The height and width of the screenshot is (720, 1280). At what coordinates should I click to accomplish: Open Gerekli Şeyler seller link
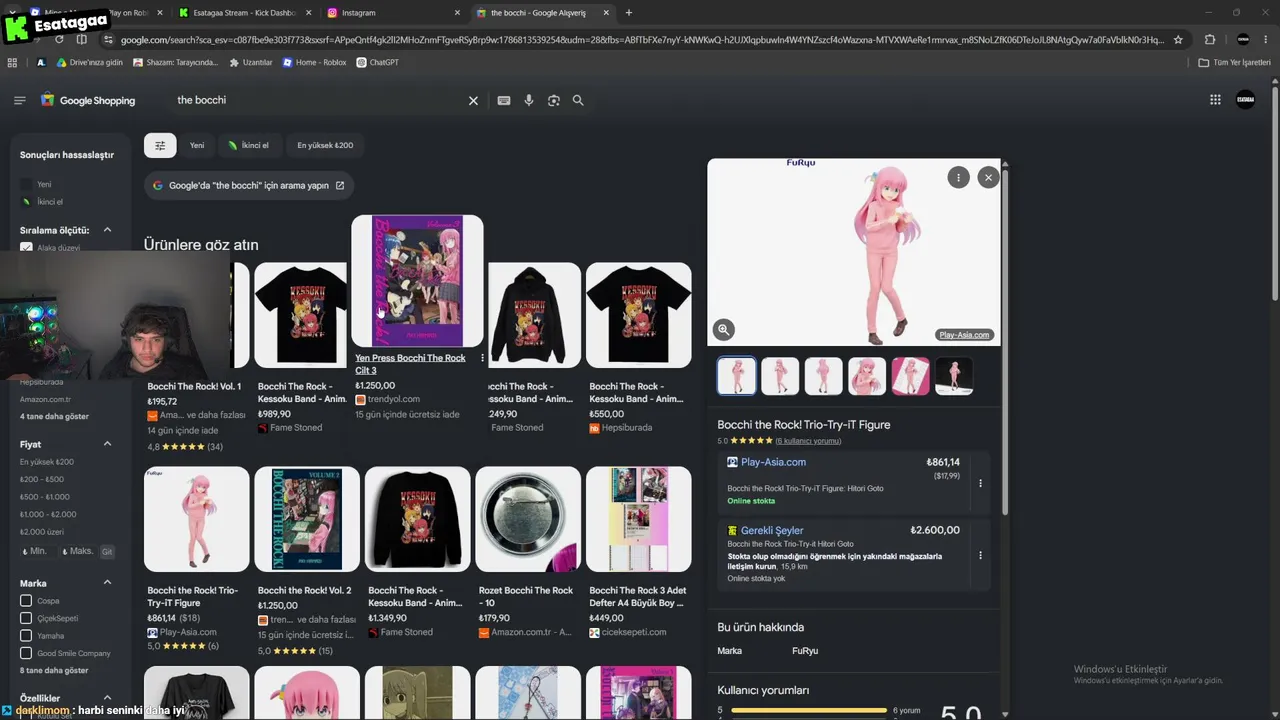(772, 531)
